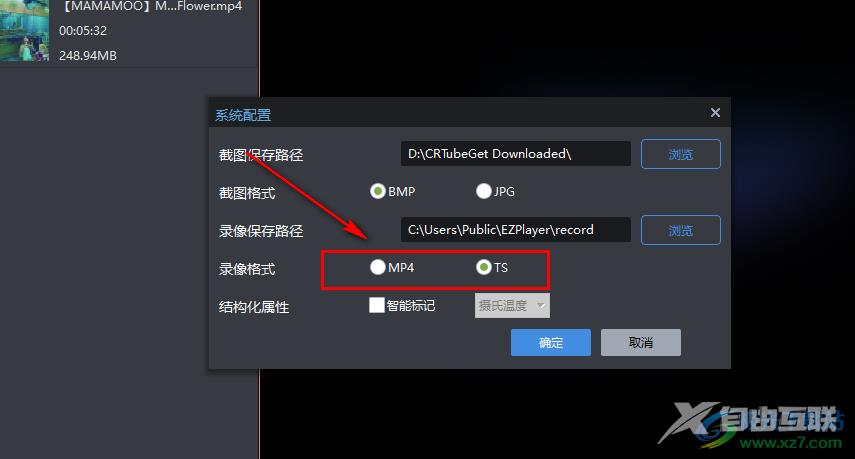This screenshot has width=855, height=459.
Task: Open the 摄氏温度 dropdown
Action: click(x=512, y=305)
